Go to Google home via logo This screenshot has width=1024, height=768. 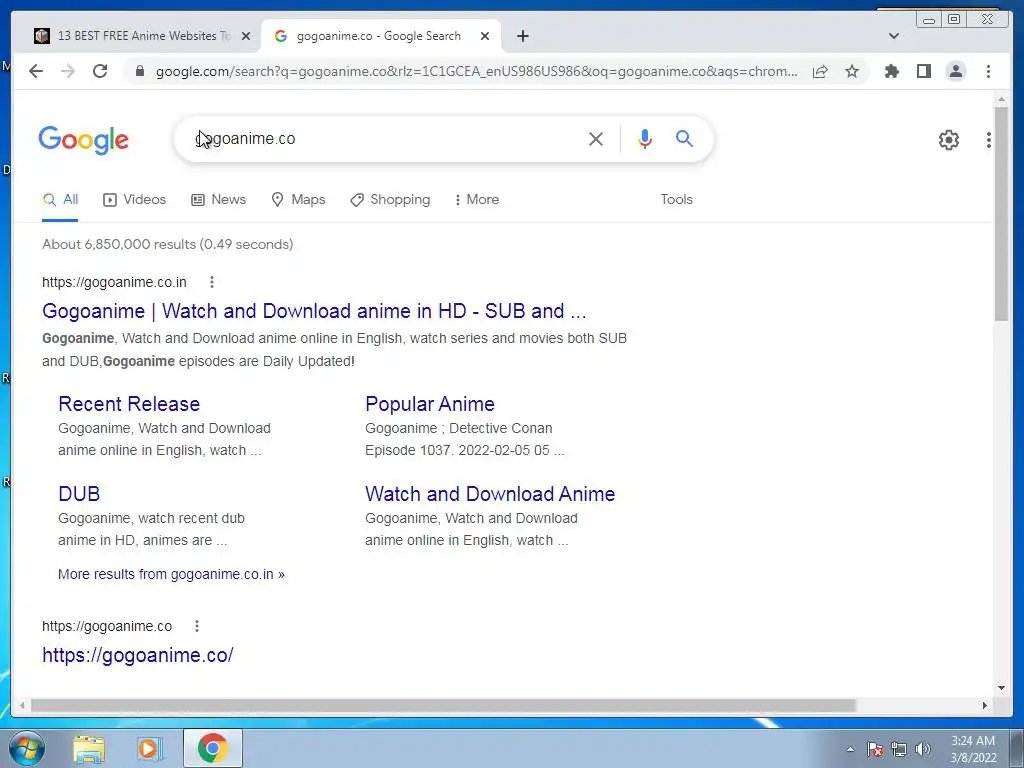pos(84,140)
